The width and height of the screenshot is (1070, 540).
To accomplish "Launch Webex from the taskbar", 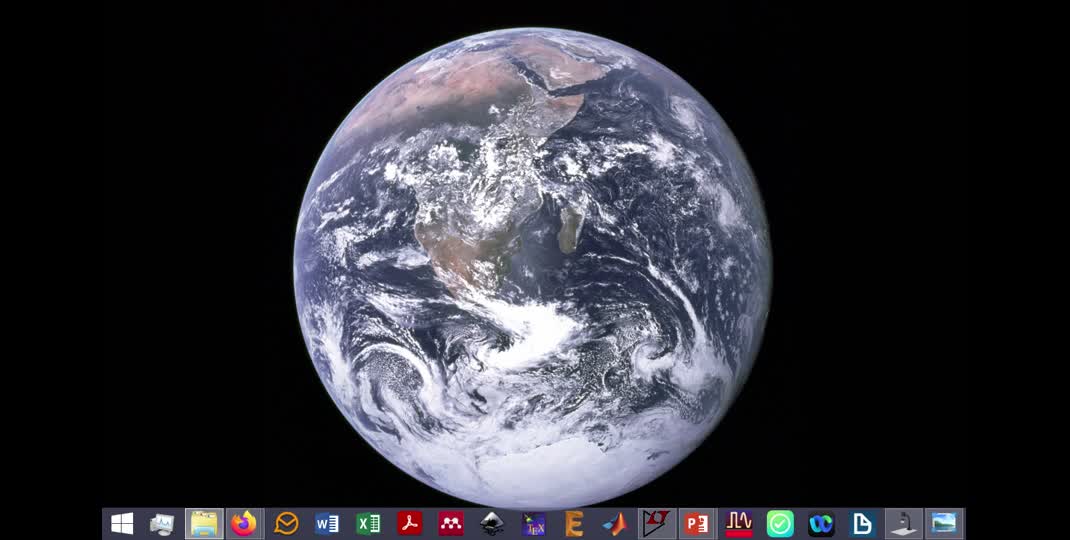I will (x=821, y=524).
